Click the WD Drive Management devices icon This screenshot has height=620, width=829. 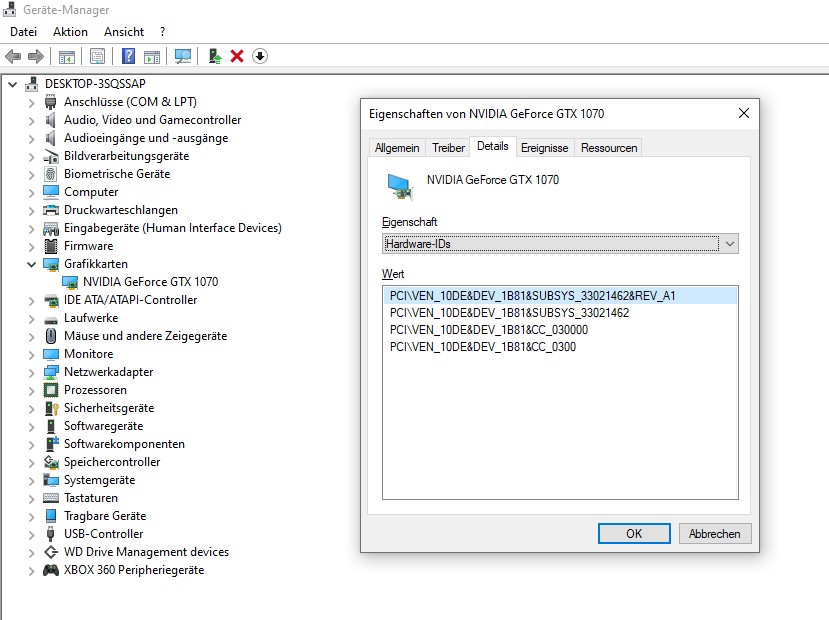tap(51, 552)
